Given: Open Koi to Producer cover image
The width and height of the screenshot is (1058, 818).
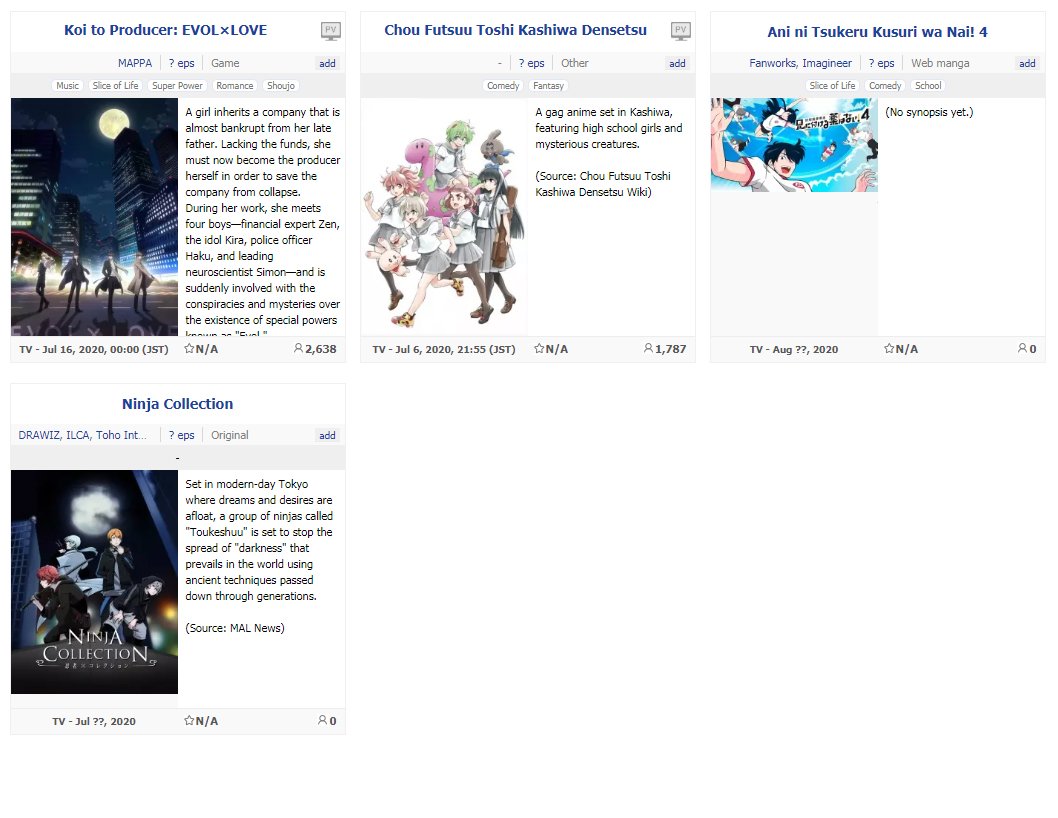Looking at the screenshot, I should click(94, 217).
